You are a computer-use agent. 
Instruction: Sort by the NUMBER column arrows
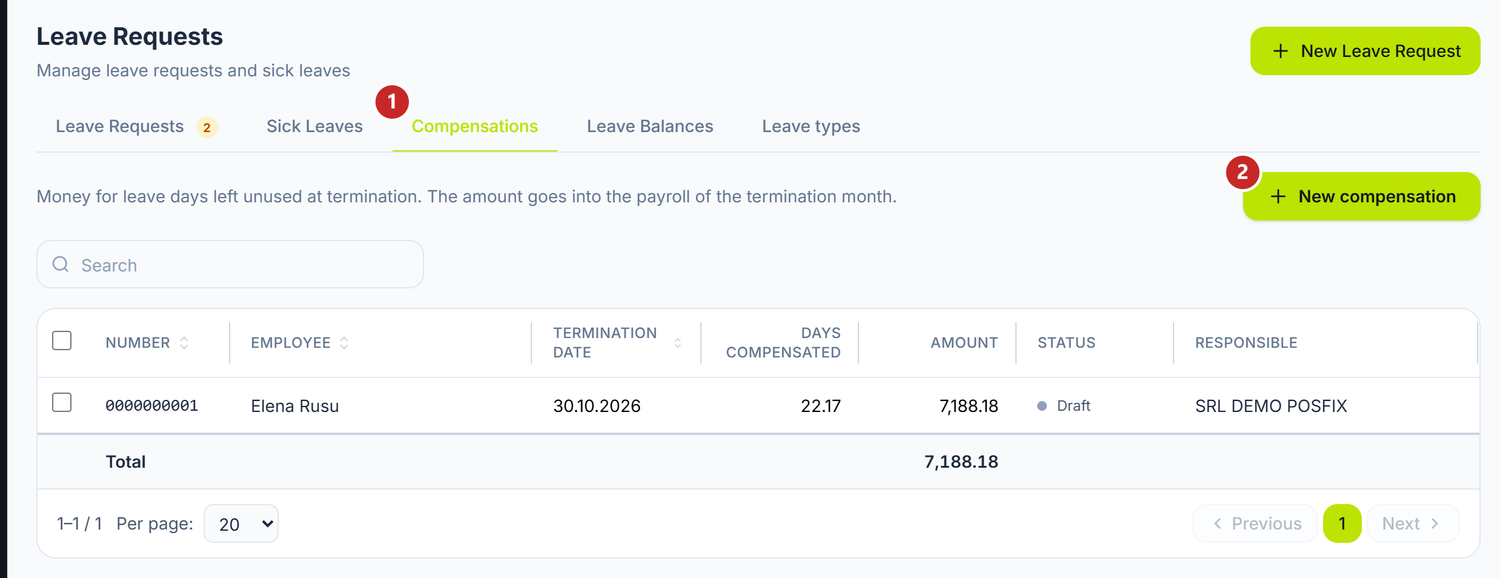pos(184,343)
